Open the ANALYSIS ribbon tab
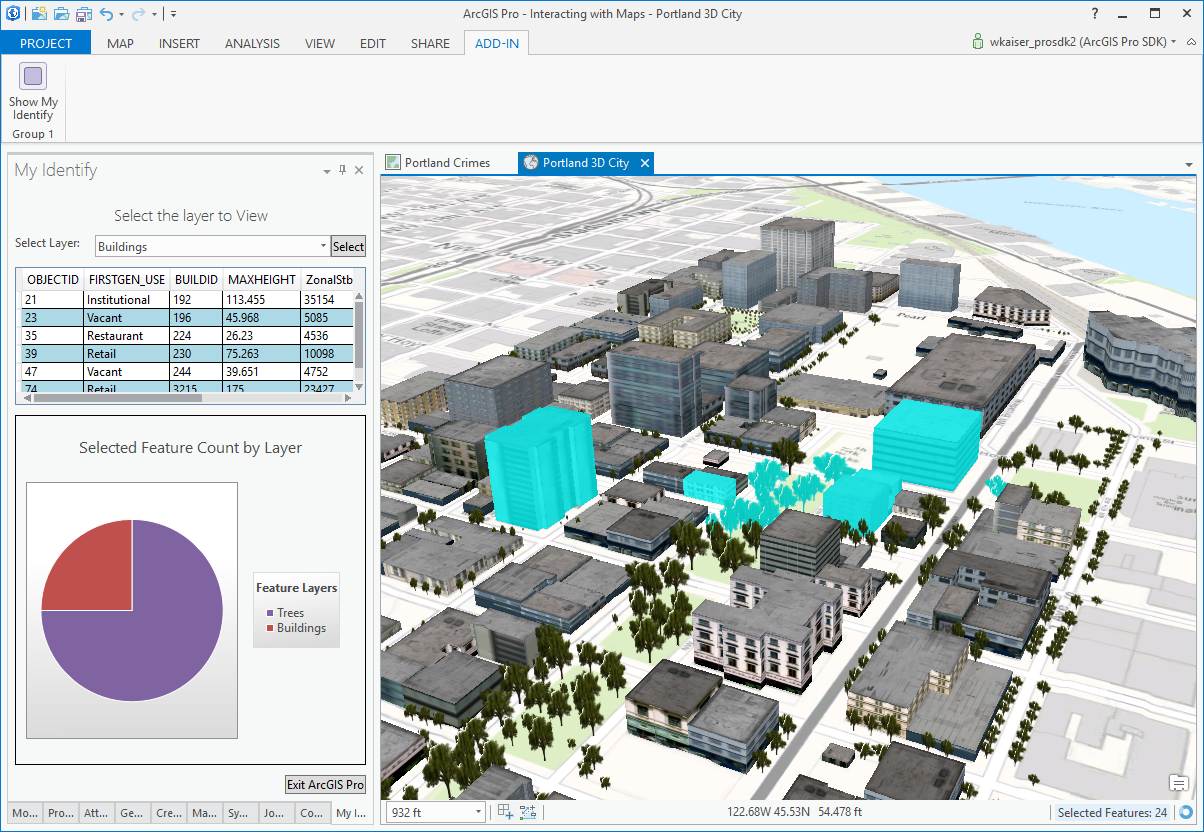The height and width of the screenshot is (832, 1204). (252, 43)
